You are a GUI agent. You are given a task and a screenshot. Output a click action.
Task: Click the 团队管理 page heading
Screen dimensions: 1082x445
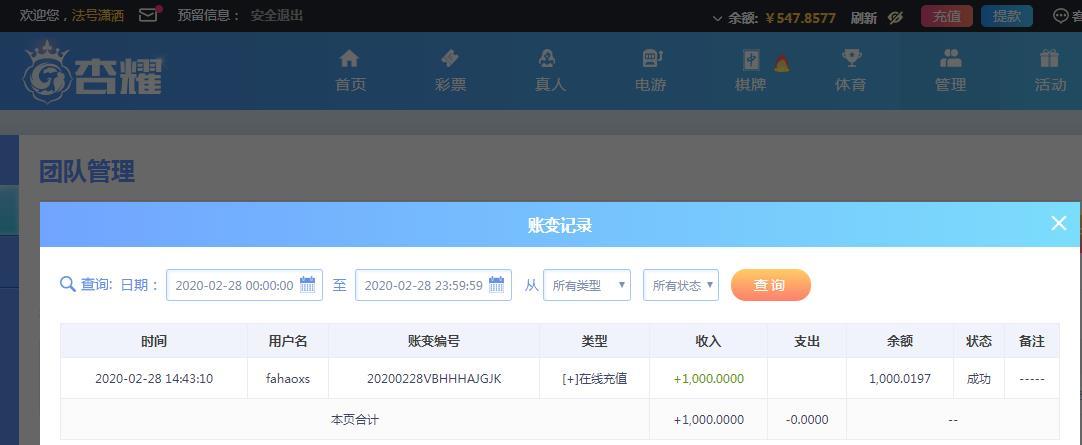click(x=87, y=171)
